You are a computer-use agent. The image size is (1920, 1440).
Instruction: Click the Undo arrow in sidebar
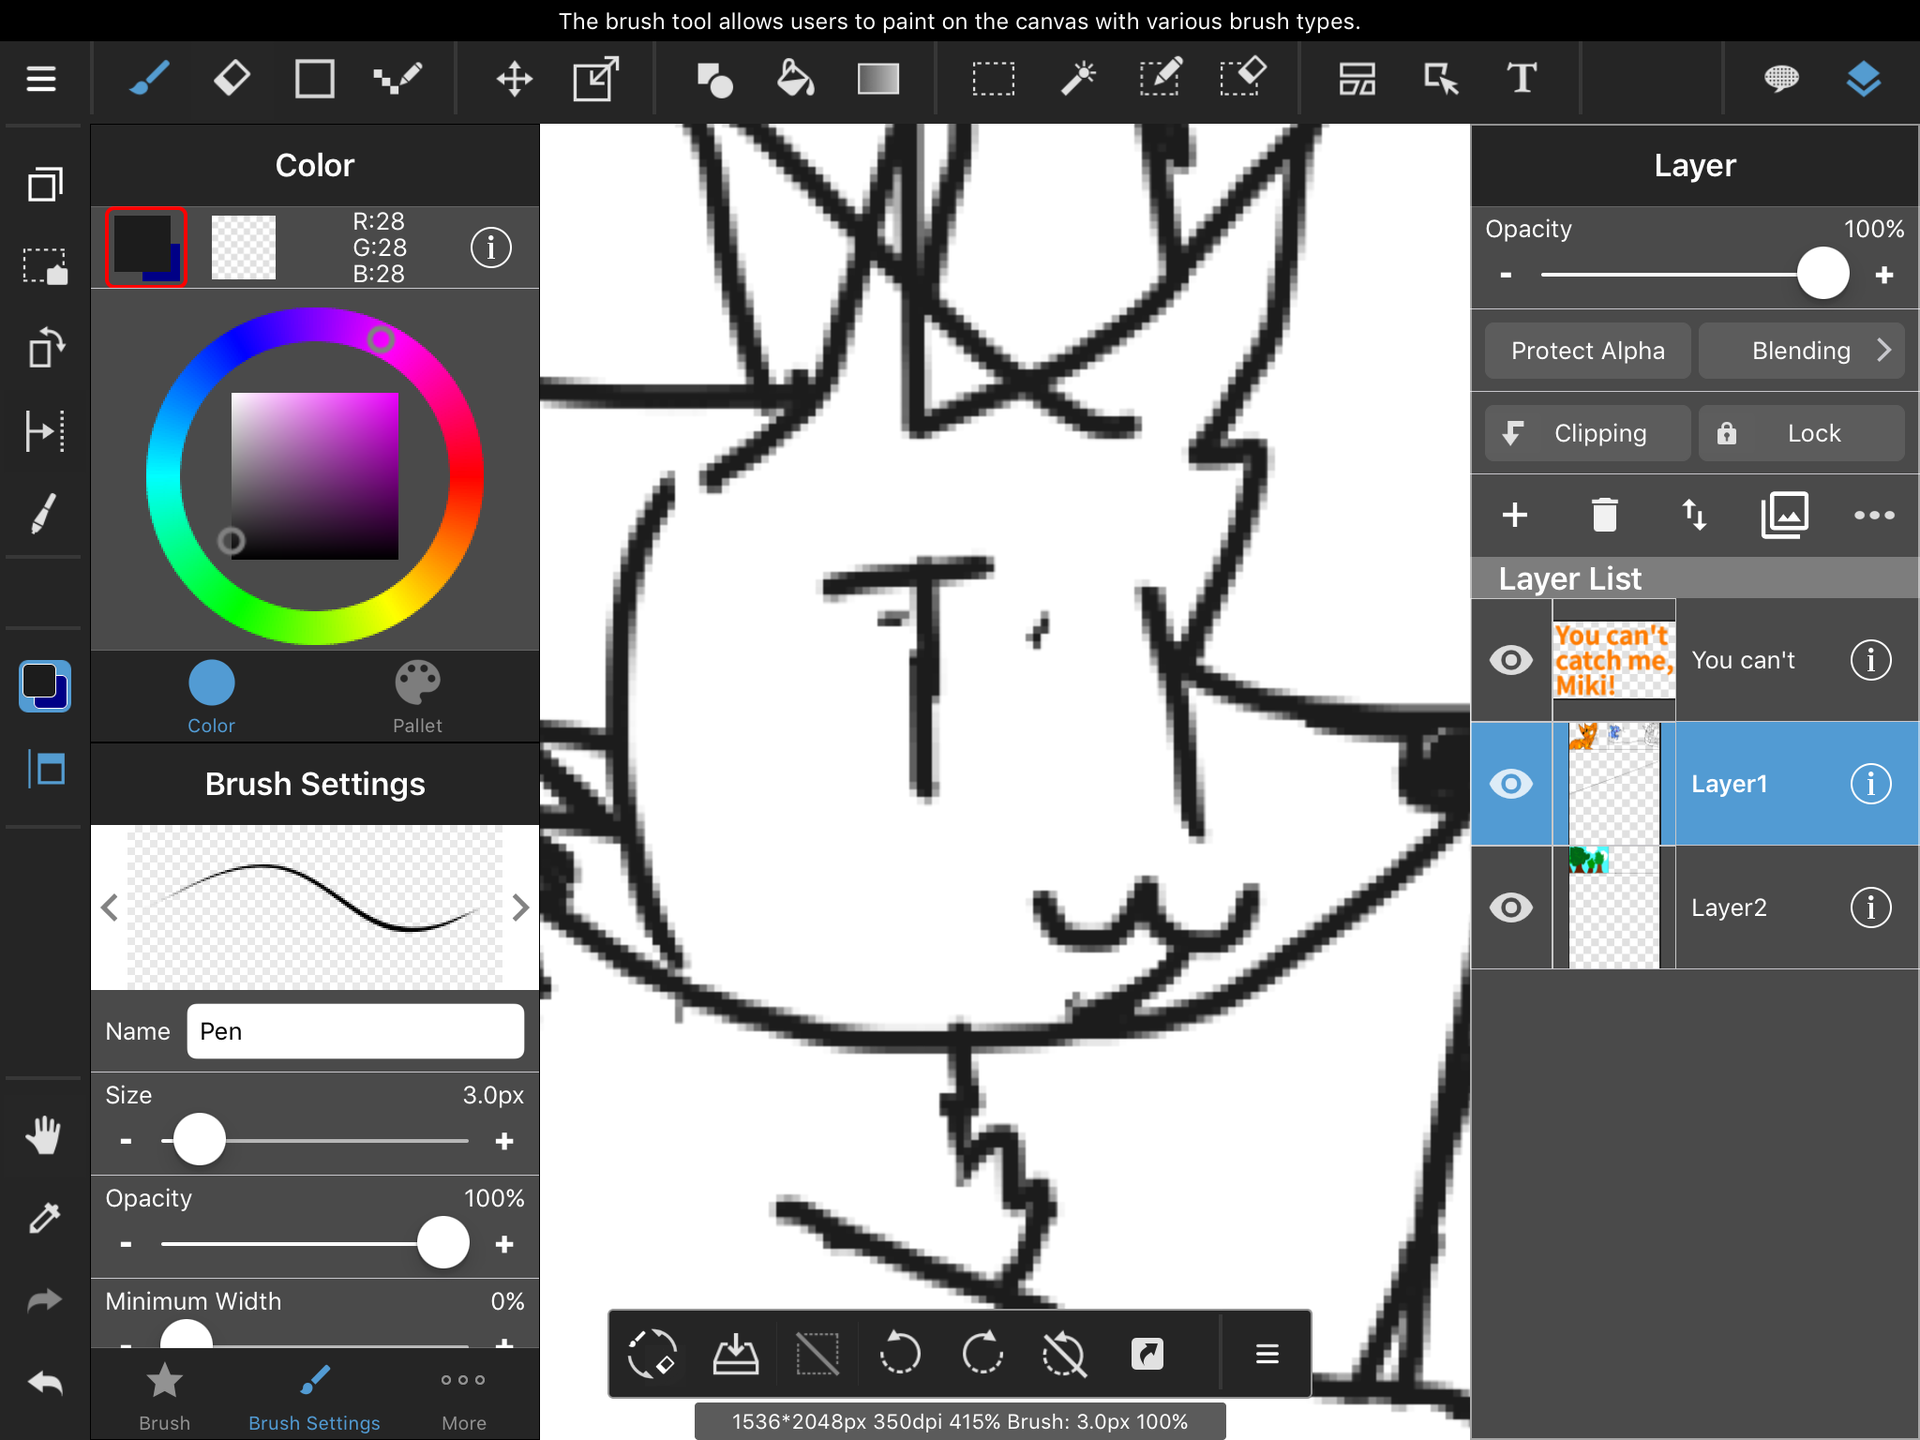pos(44,1383)
